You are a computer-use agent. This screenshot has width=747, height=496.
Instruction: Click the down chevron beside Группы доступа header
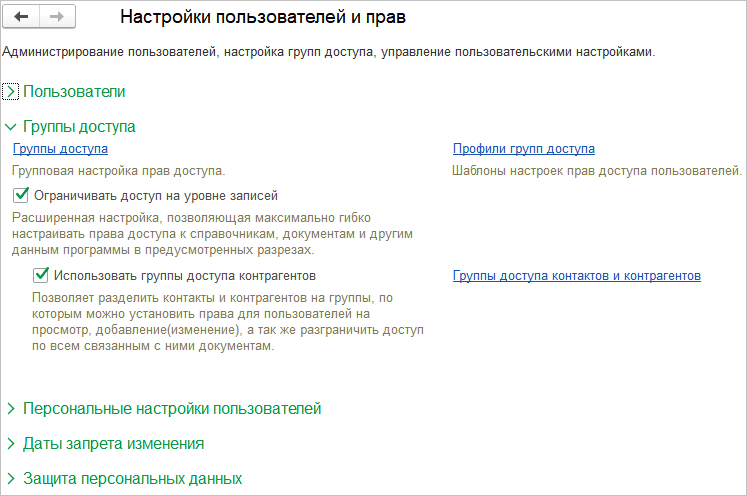[x=11, y=127]
